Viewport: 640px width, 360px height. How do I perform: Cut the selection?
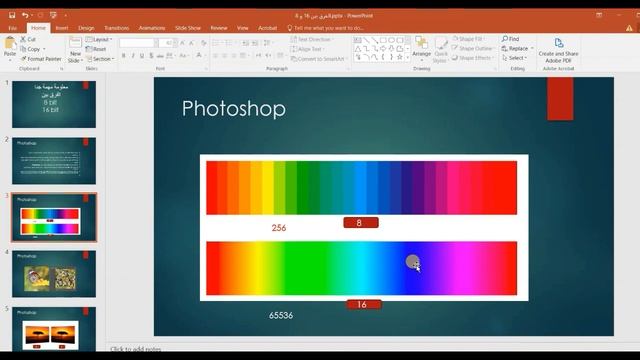click(x=28, y=39)
